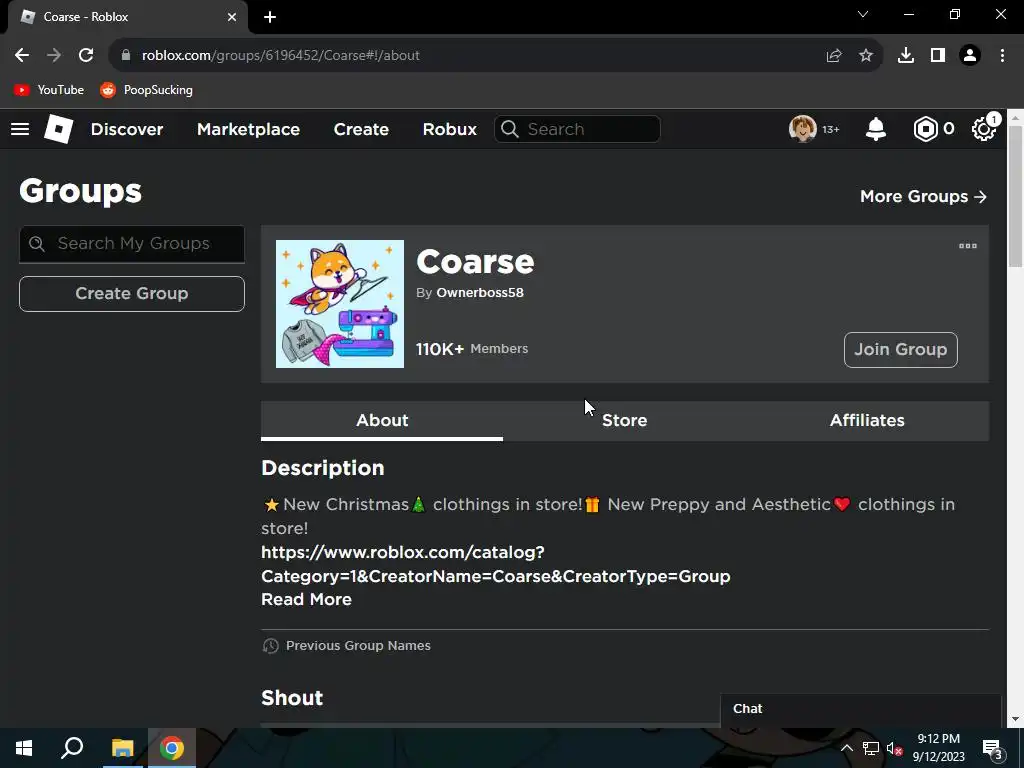Click the Search My Groups field

click(132, 244)
